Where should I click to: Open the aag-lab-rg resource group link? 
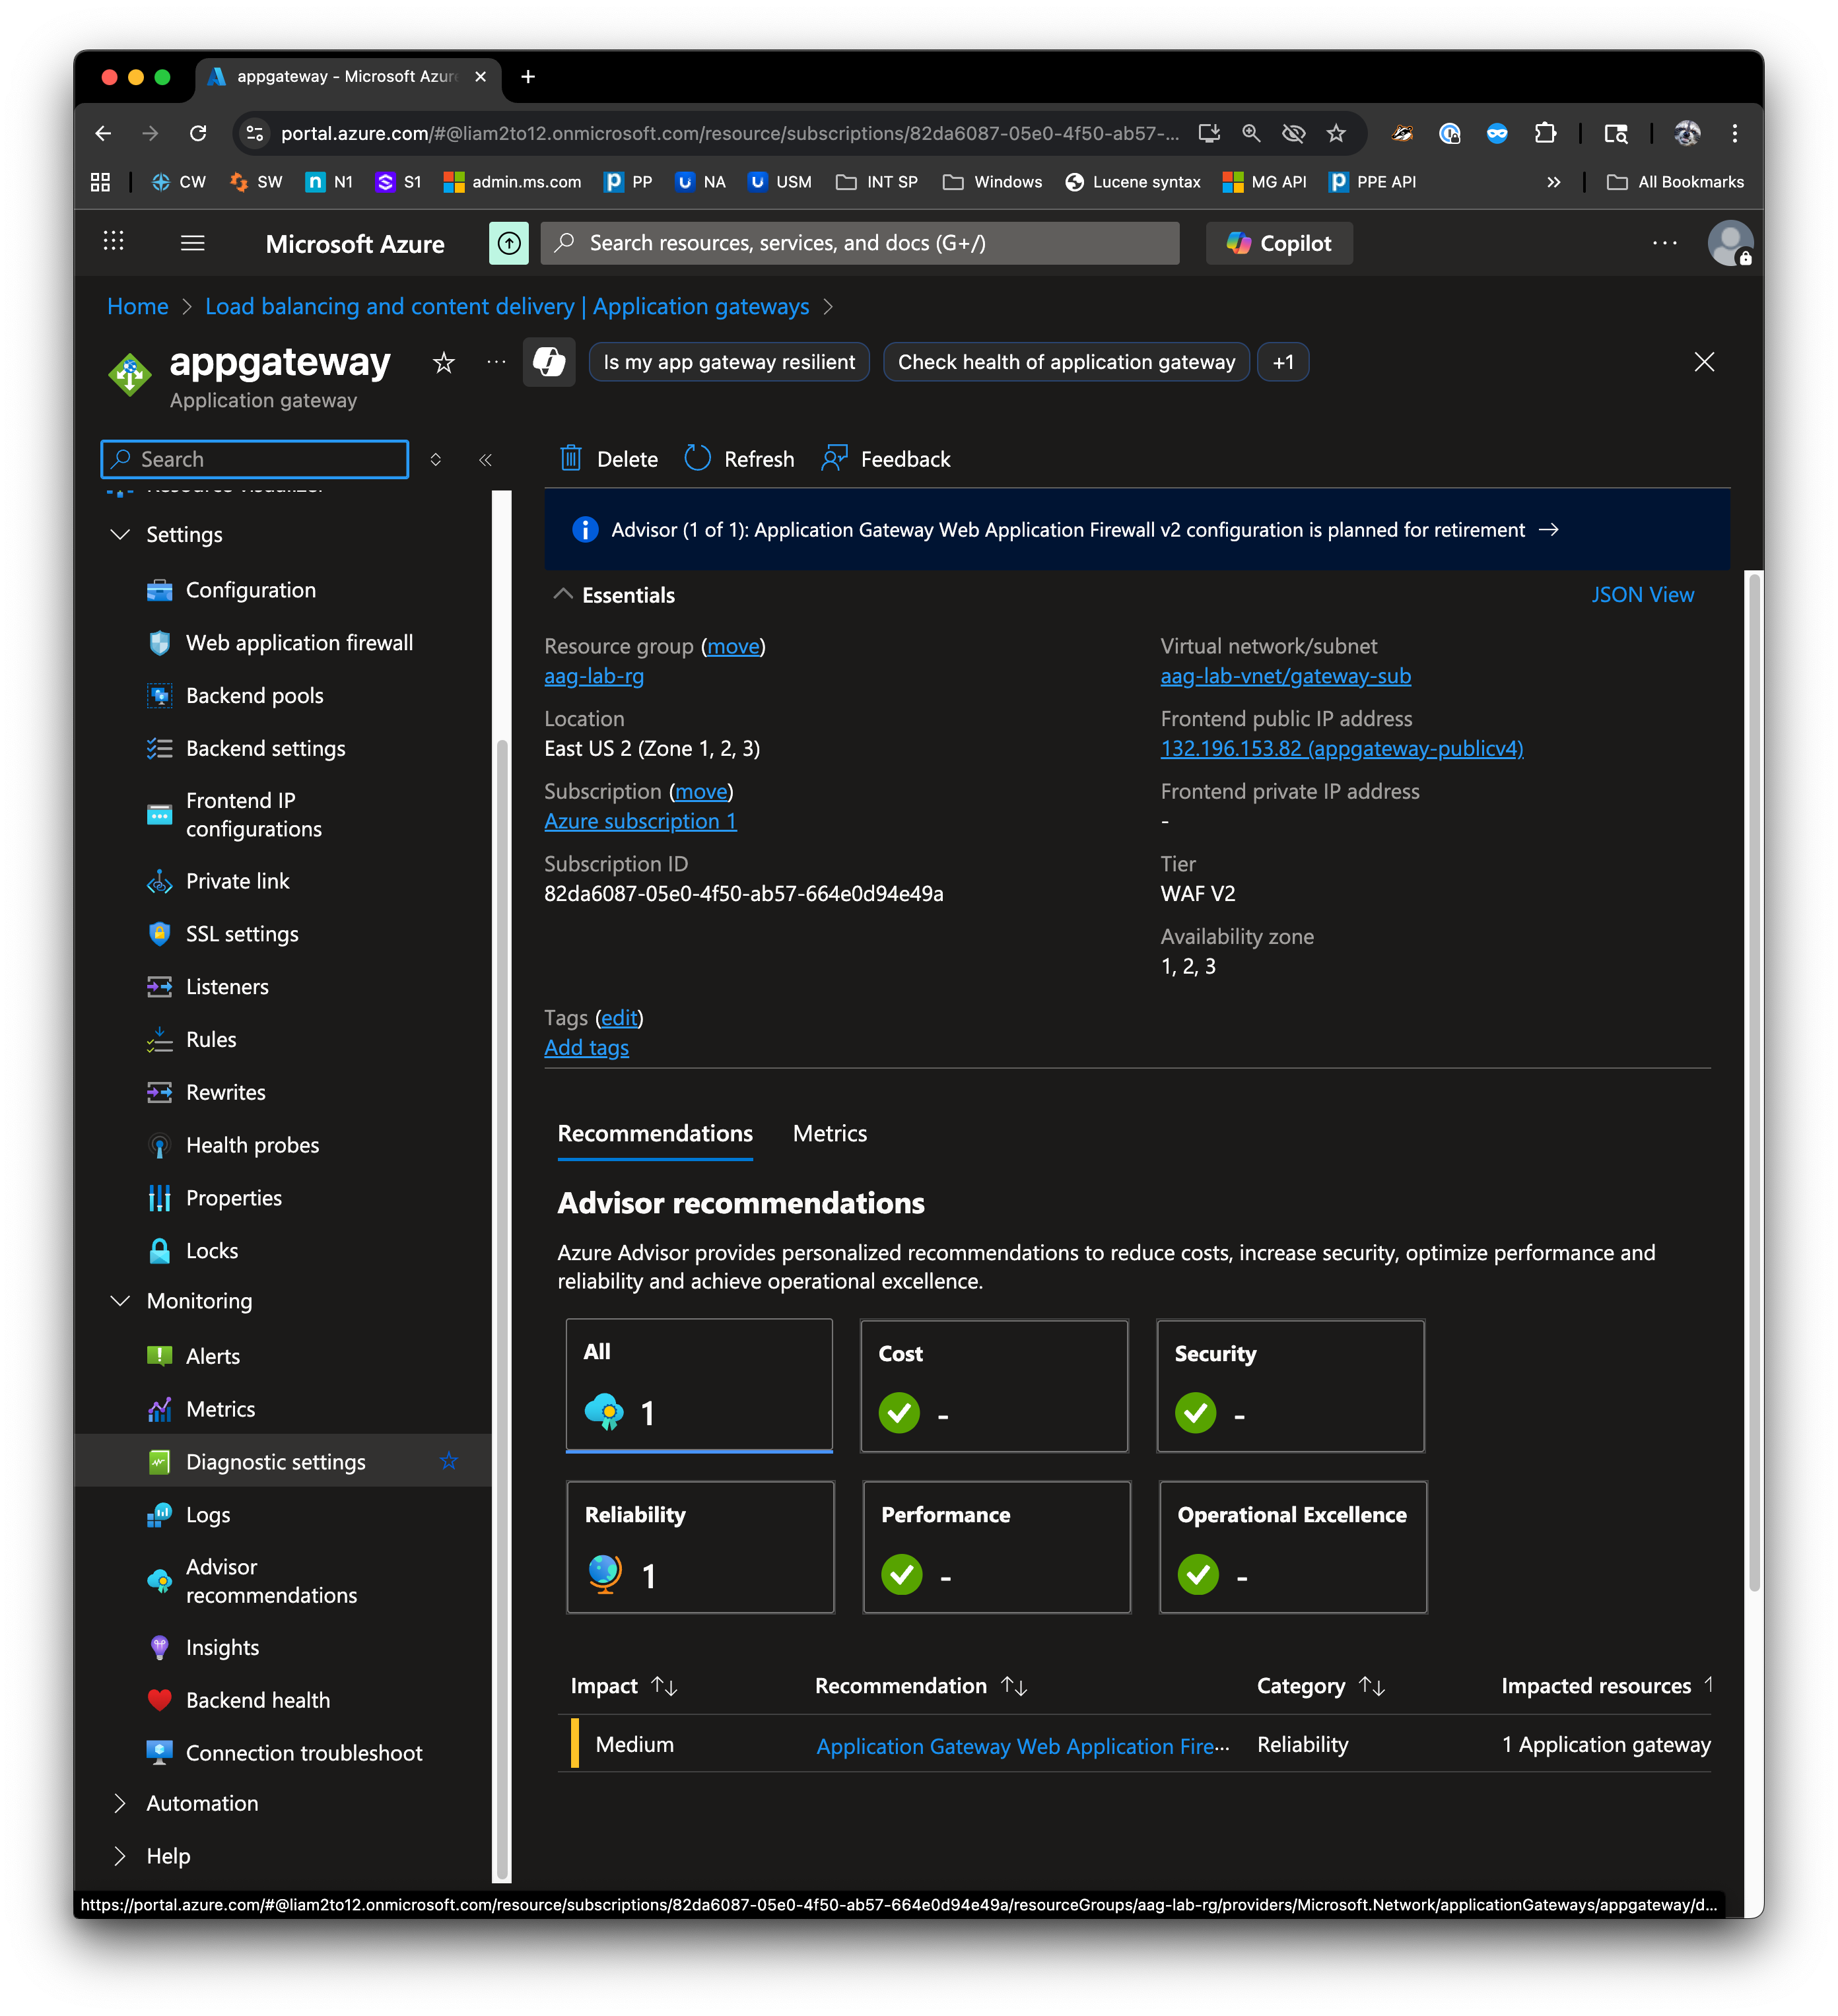click(x=593, y=676)
